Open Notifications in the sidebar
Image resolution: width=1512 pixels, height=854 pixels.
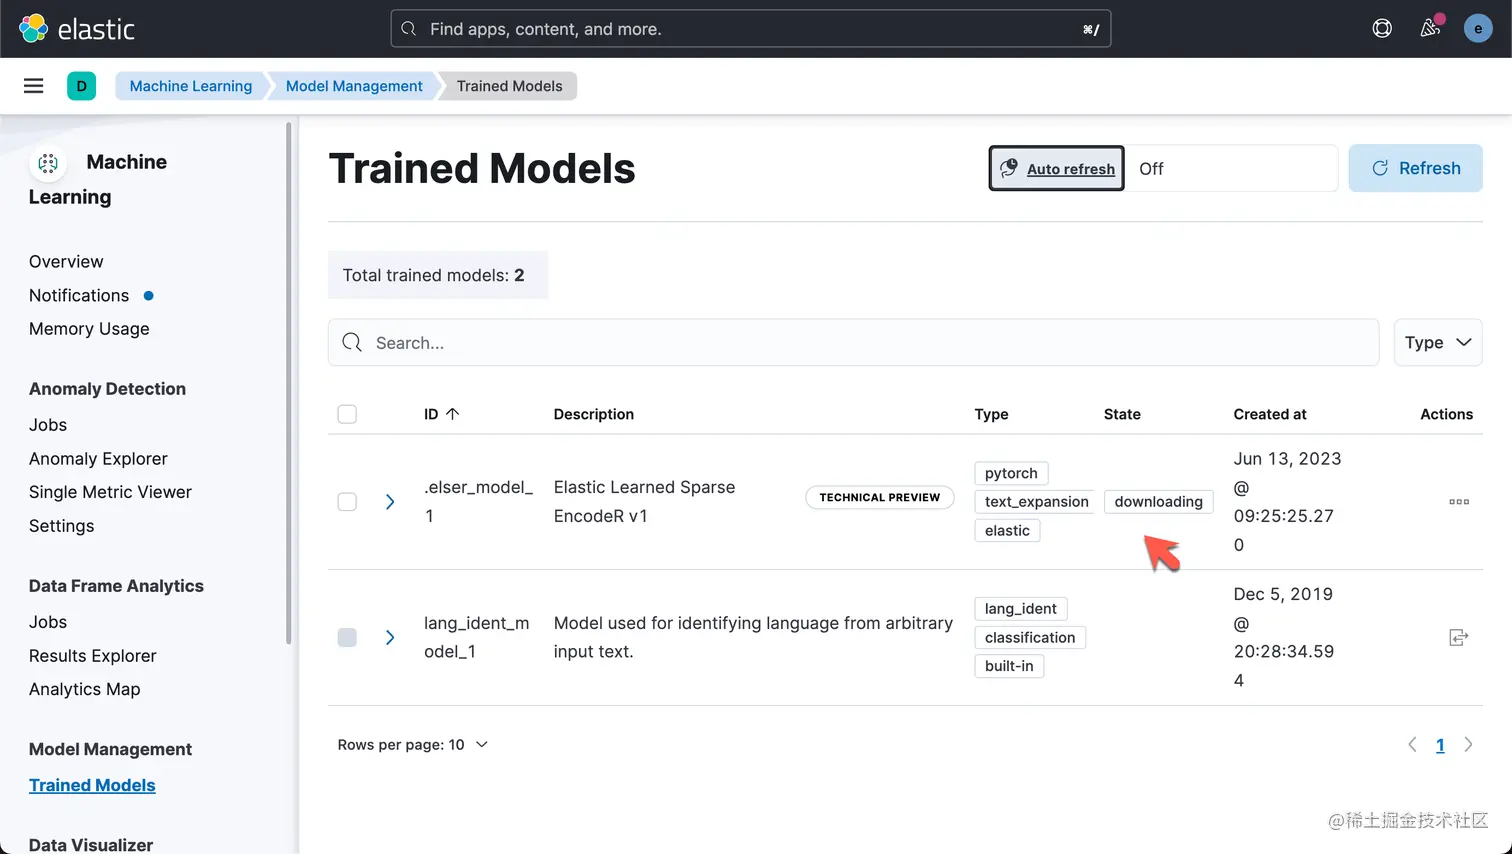click(79, 296)
